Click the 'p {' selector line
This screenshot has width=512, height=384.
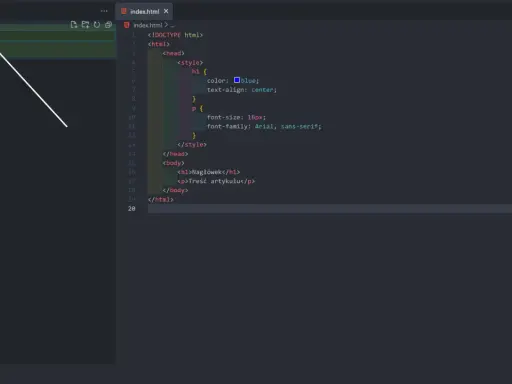pos(197,108)
